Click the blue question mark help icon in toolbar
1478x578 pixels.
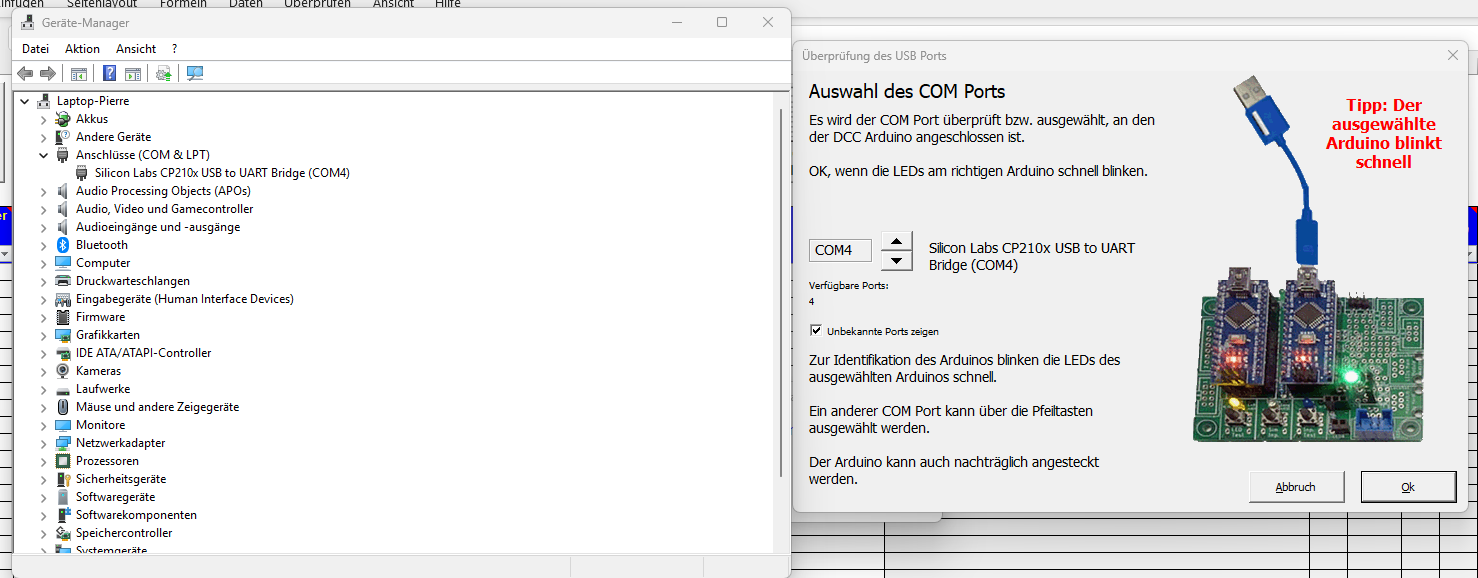coord(110,73)
